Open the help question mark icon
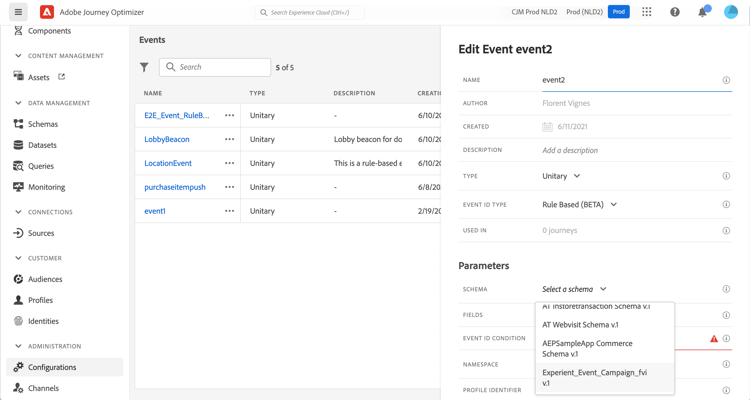Viewport: 750px width, 400px height. point(675,12)
